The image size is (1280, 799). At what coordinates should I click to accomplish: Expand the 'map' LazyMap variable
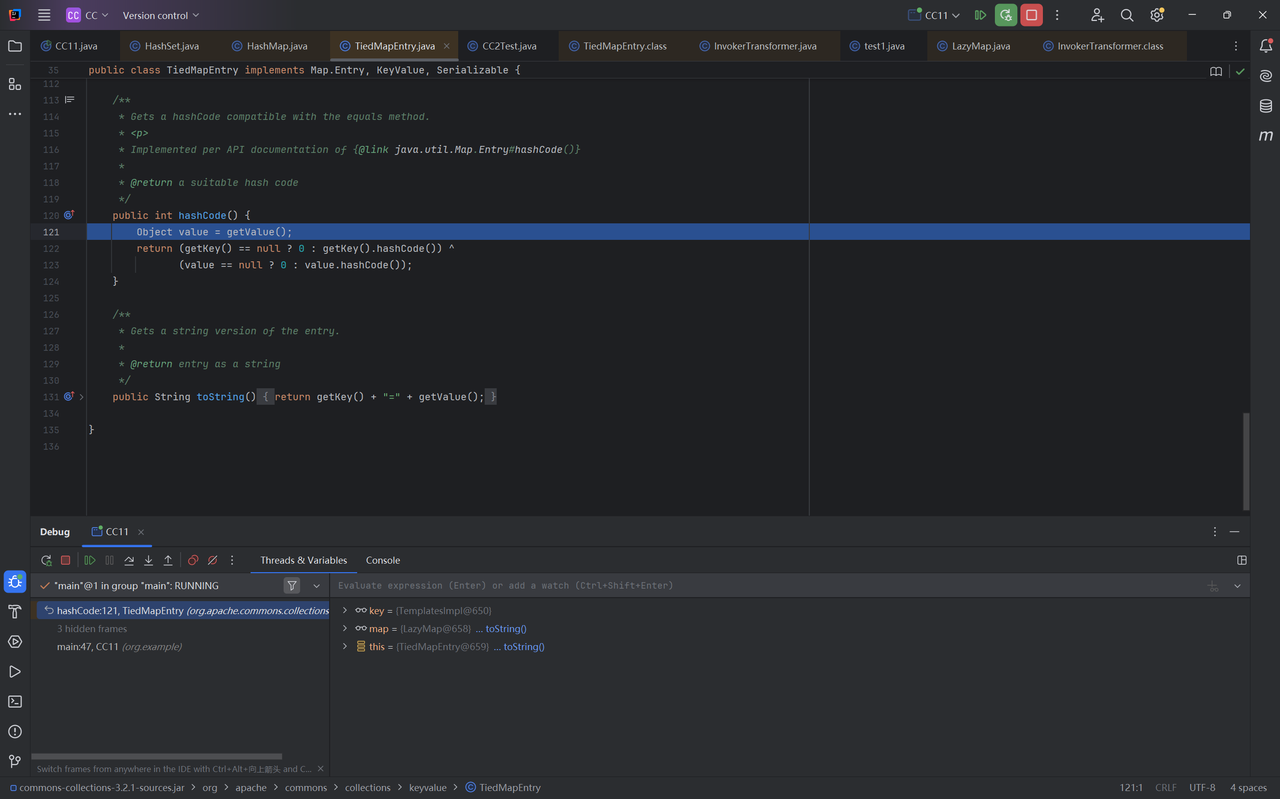coord(345,629)
